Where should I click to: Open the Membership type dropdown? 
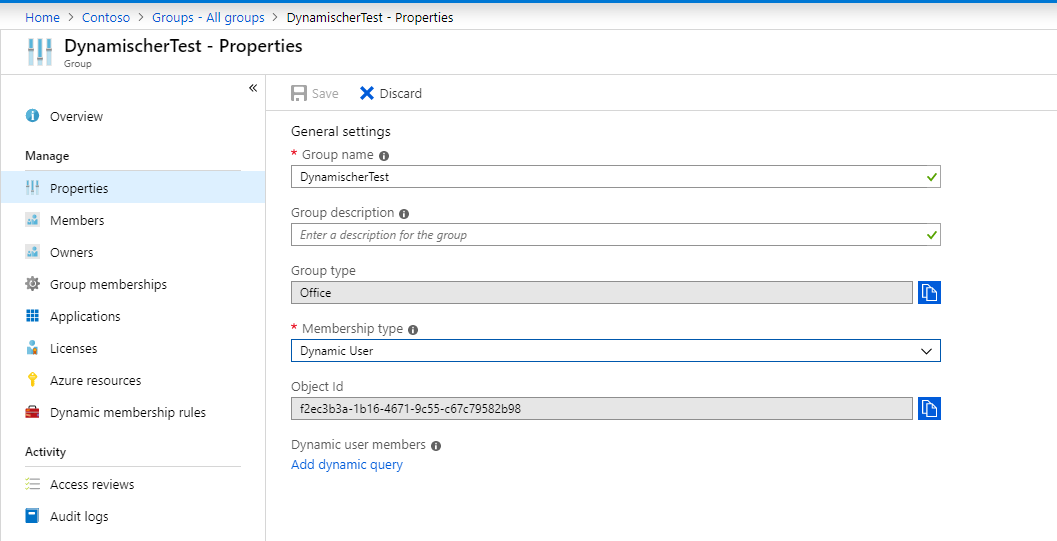(x=615, y=350)
